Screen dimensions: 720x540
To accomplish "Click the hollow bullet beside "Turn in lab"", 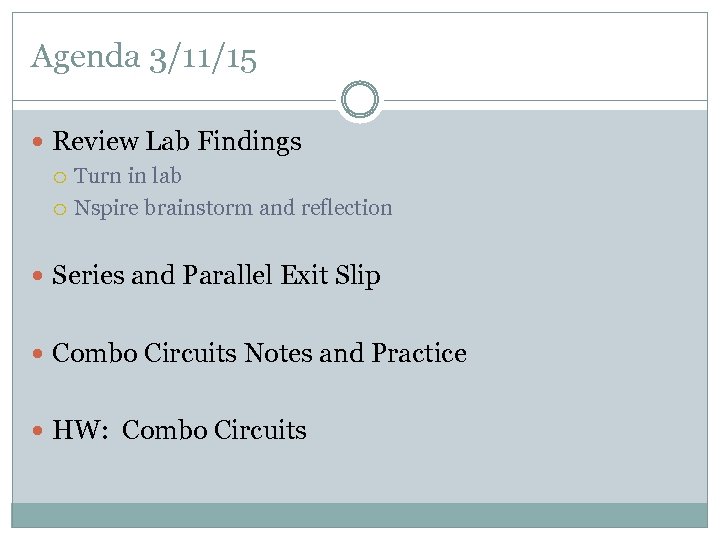I will [x=62, y=177].
